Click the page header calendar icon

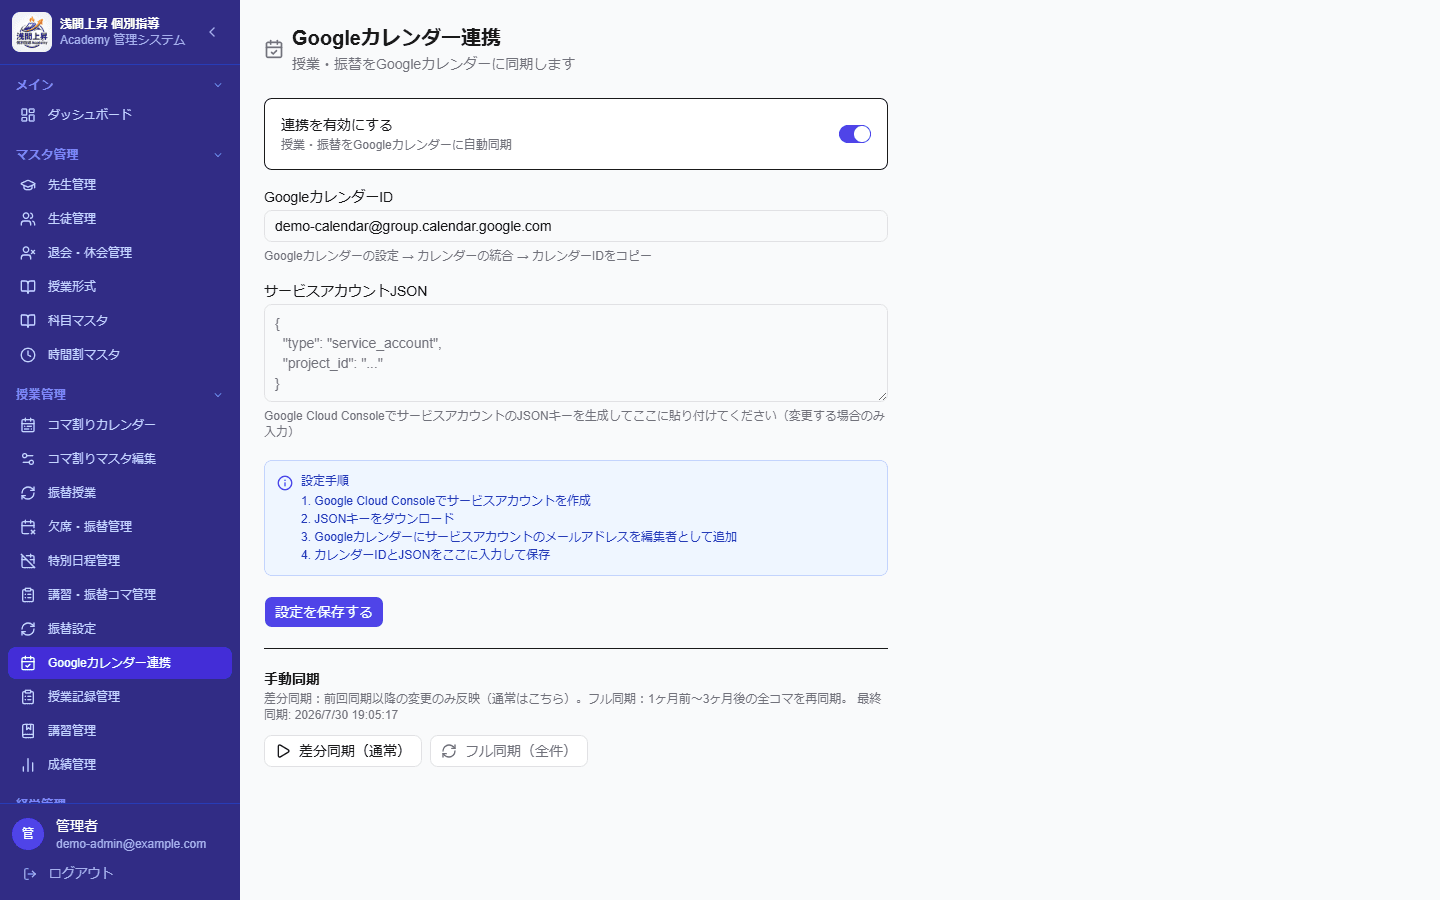click(274, 49)
